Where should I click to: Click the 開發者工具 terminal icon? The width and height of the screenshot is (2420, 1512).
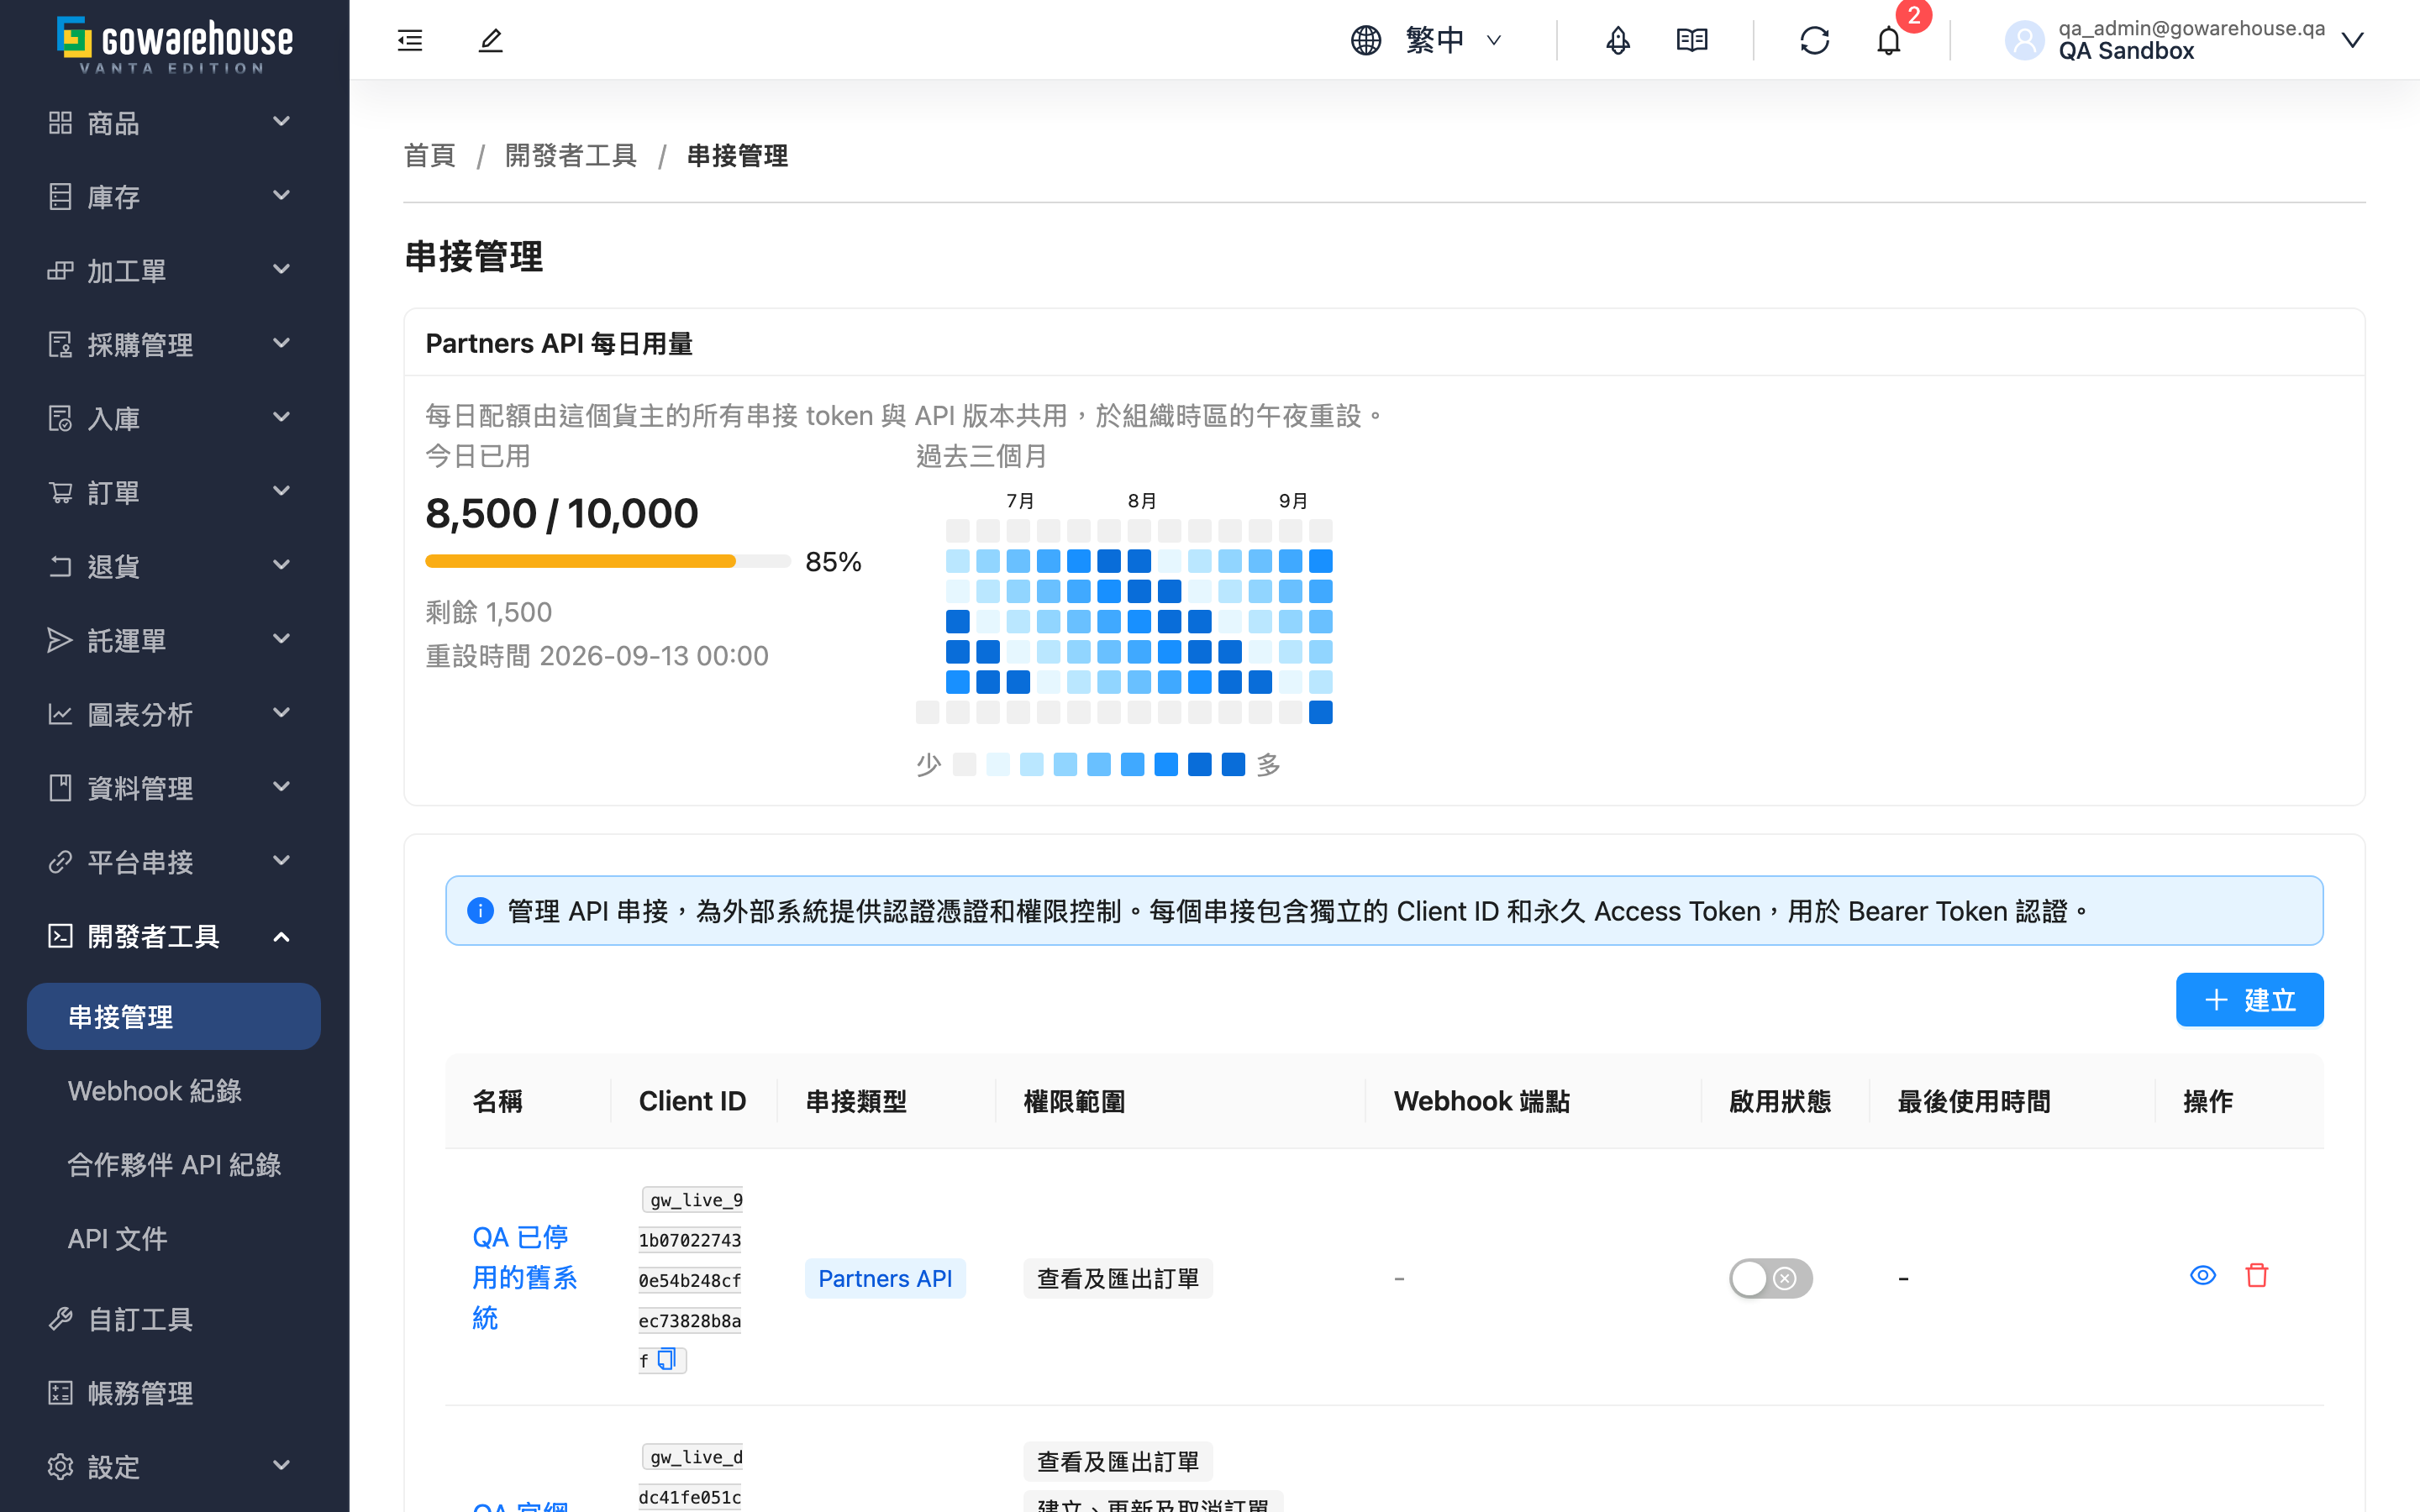[60, 936]
